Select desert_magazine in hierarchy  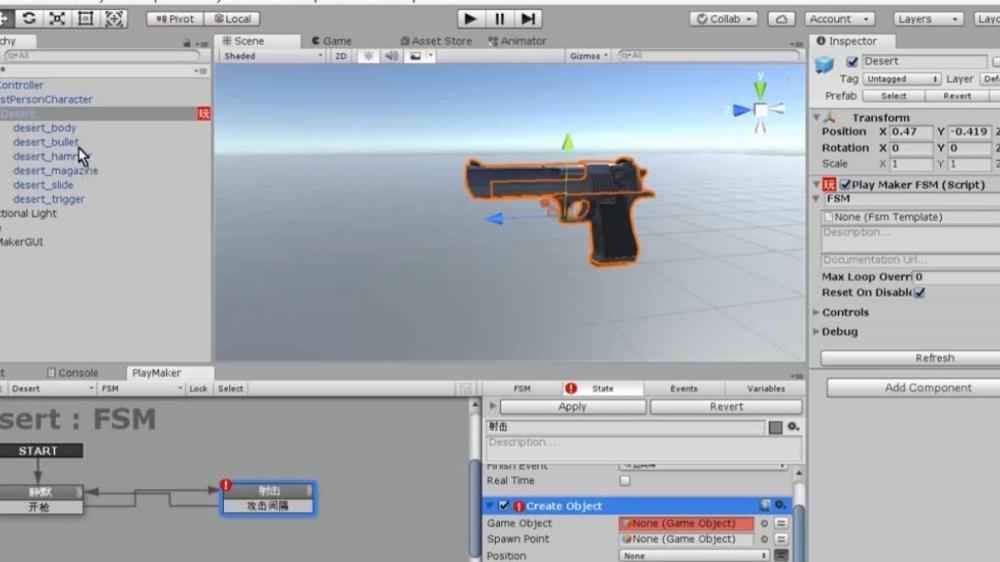[x=55, y=170]
